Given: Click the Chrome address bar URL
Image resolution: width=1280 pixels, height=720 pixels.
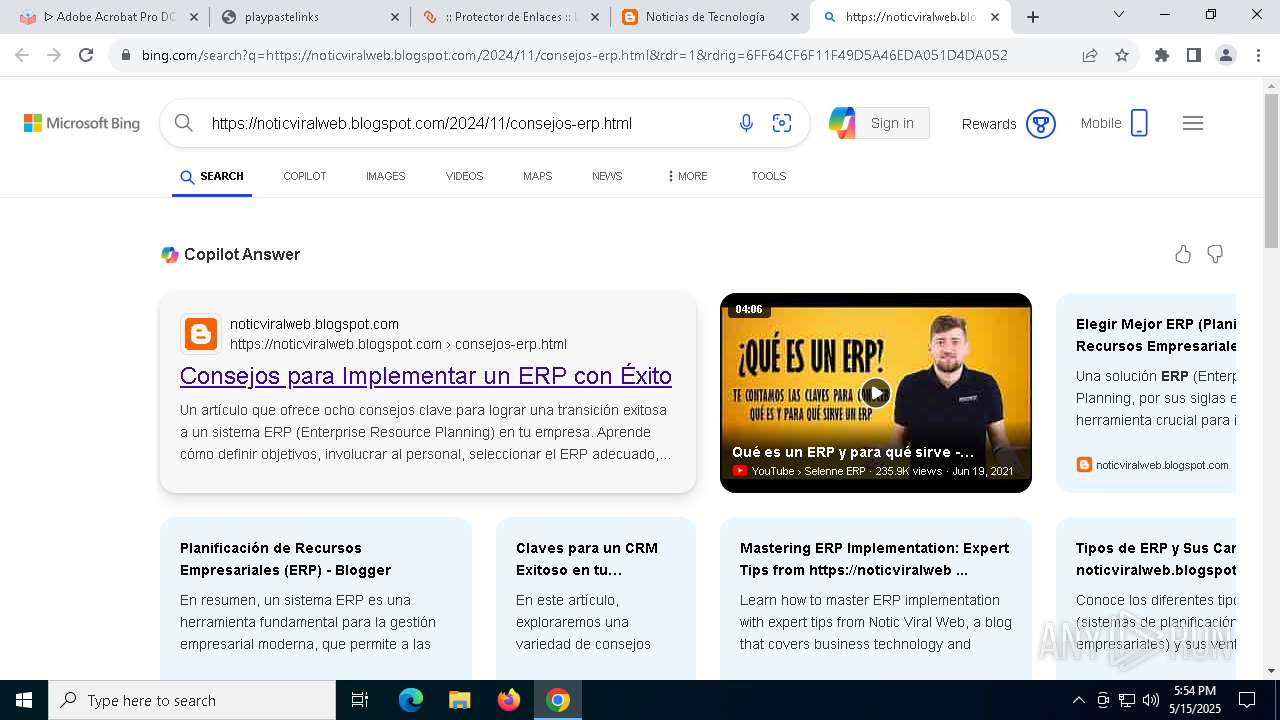Looking at the screenshot, I should coord(575,55).
